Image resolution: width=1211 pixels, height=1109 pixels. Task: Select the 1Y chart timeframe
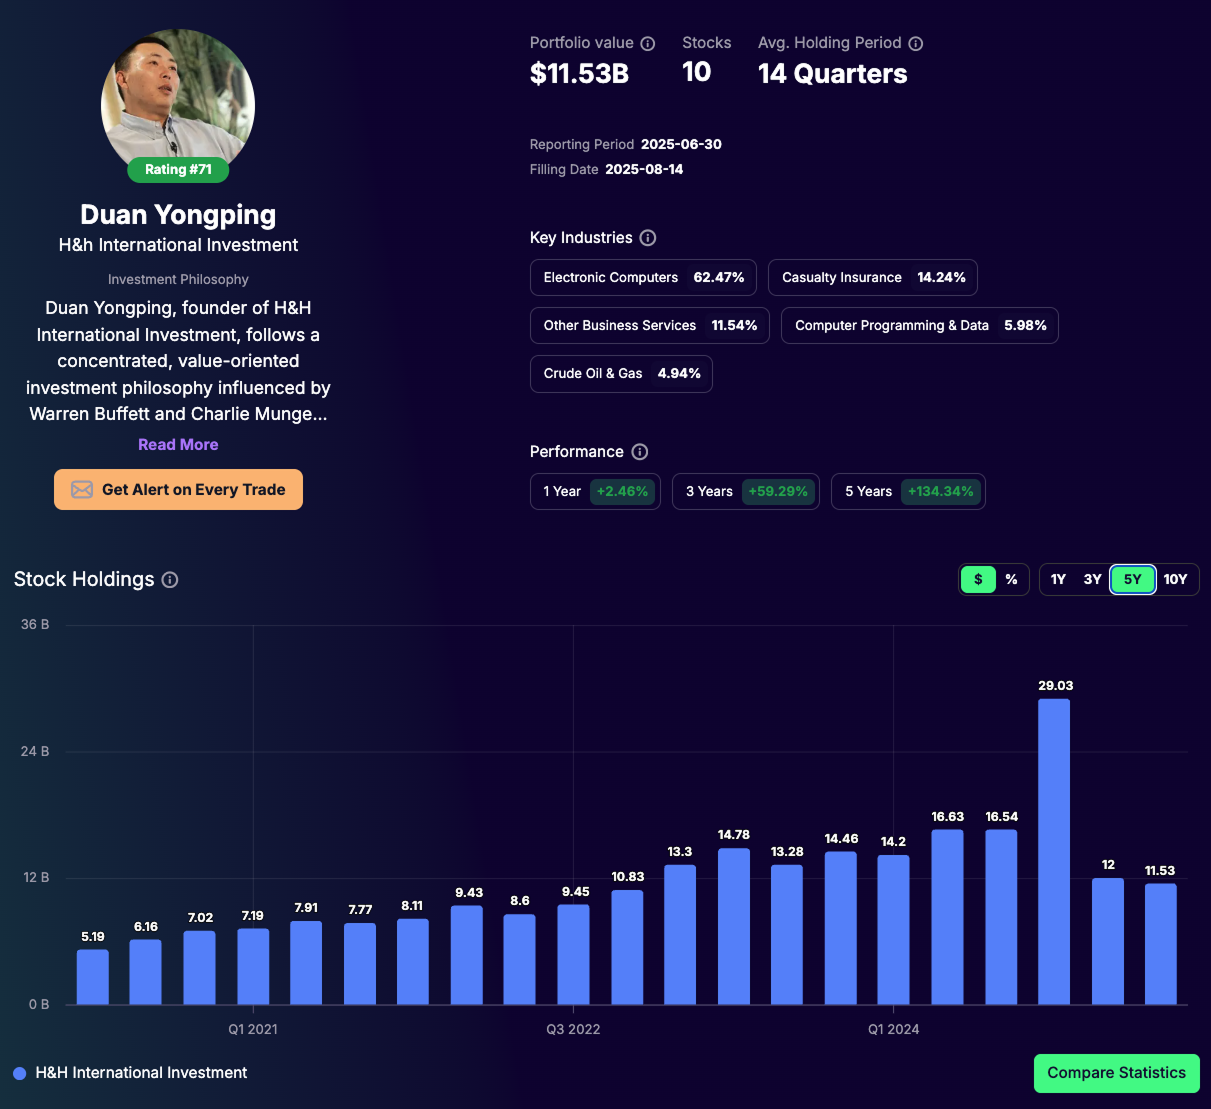point(1058,579)
